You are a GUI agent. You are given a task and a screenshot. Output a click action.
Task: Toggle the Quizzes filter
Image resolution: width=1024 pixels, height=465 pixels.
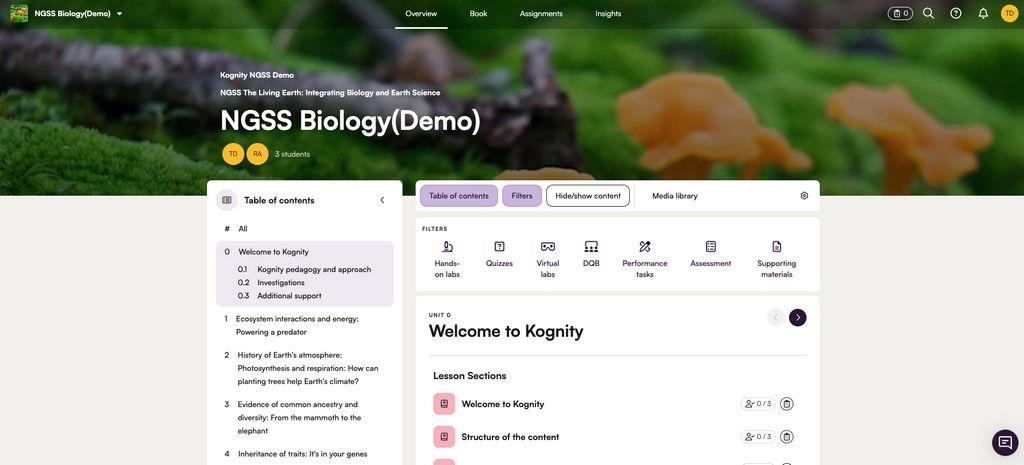499,254
